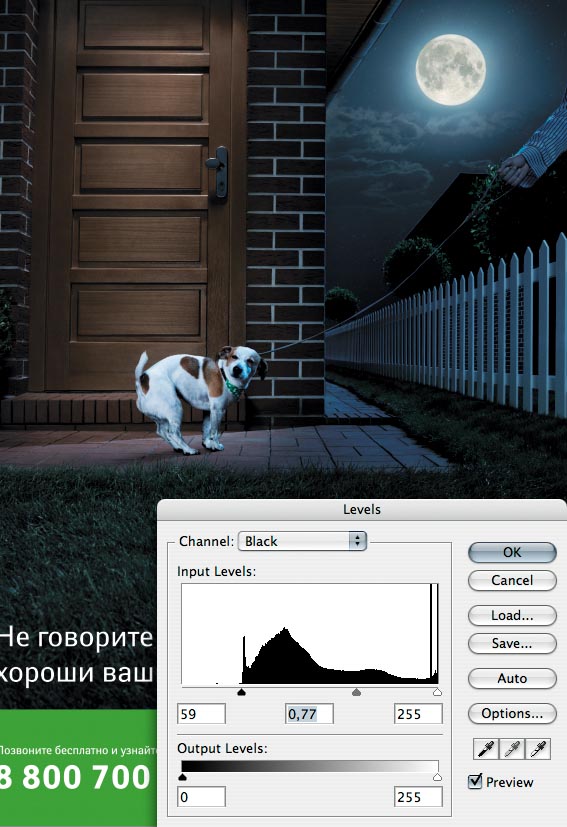
Task: Click the output highlight field showing 255
Action: pyautogui.click(x=418, y=796)
